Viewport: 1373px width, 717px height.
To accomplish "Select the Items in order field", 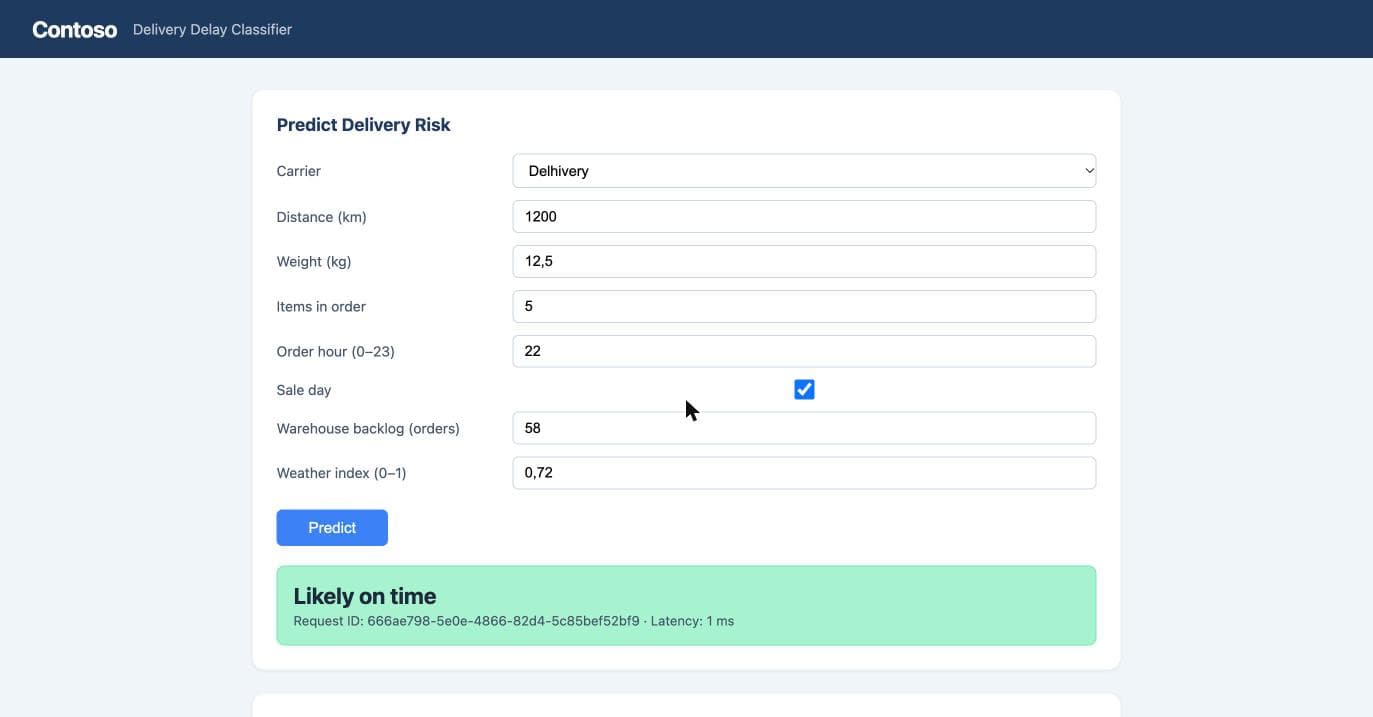I will 804,306.
